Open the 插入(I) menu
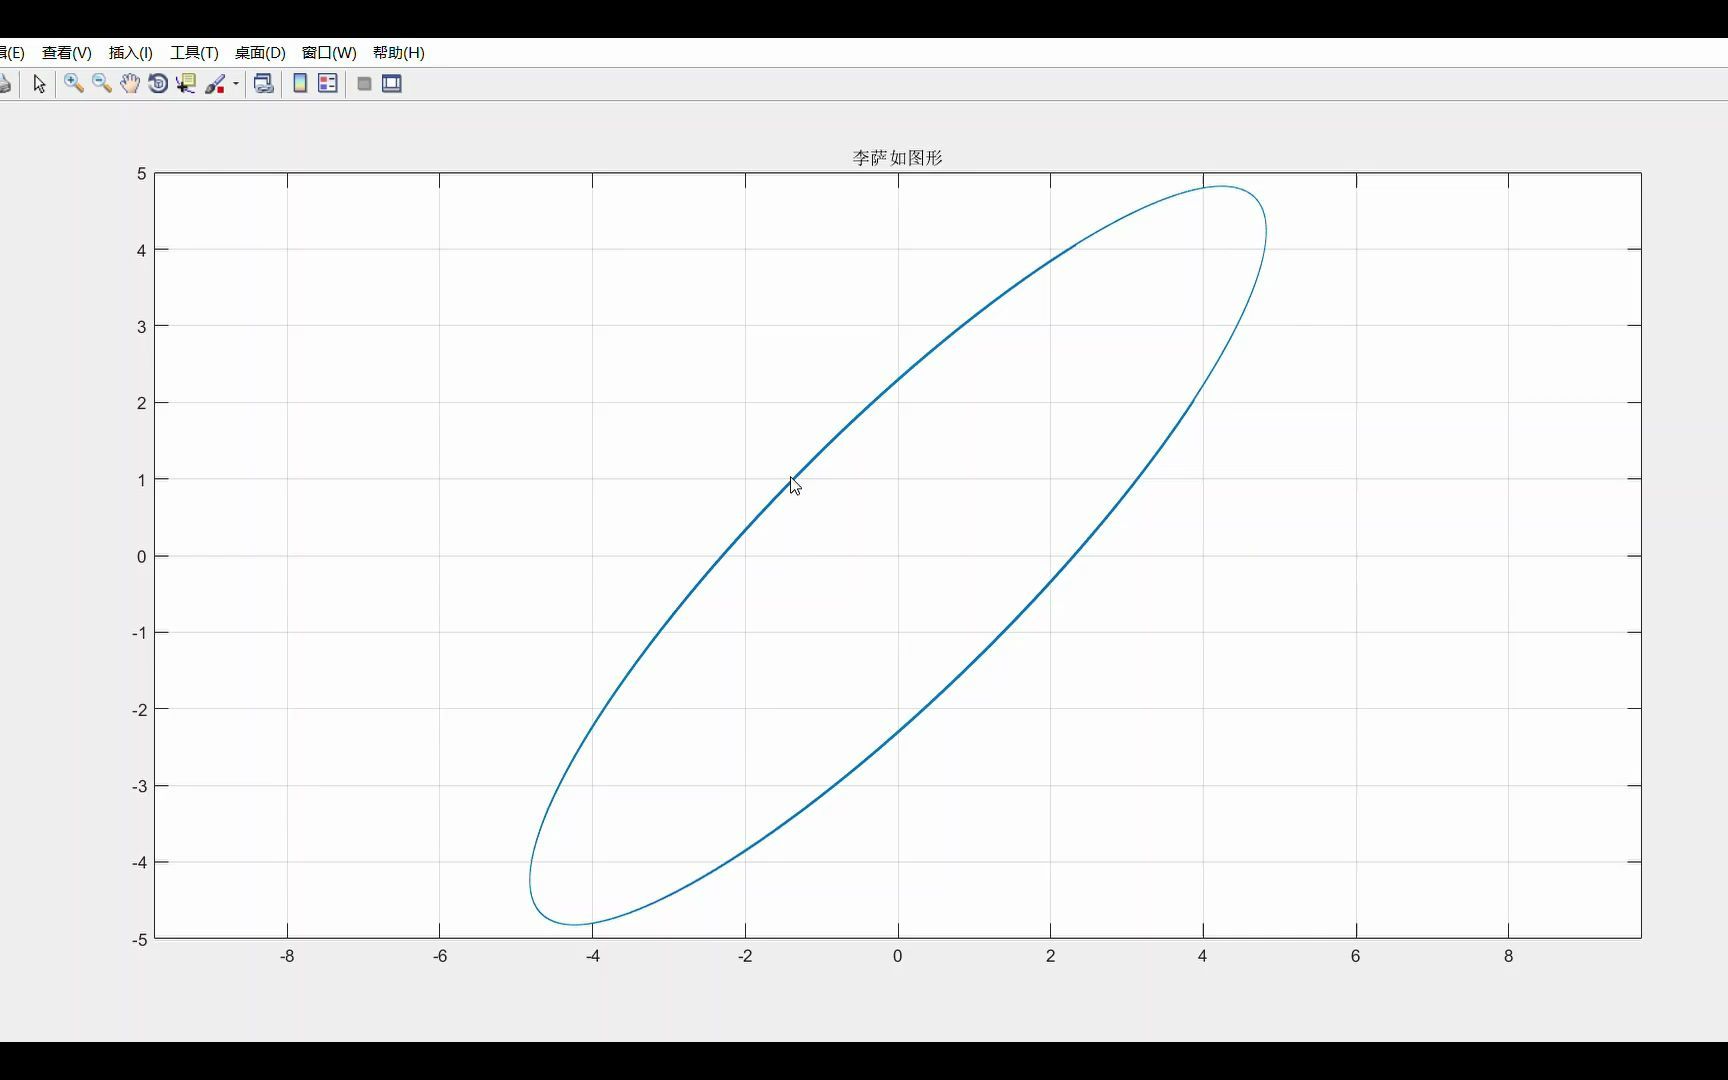 point(130,53)
